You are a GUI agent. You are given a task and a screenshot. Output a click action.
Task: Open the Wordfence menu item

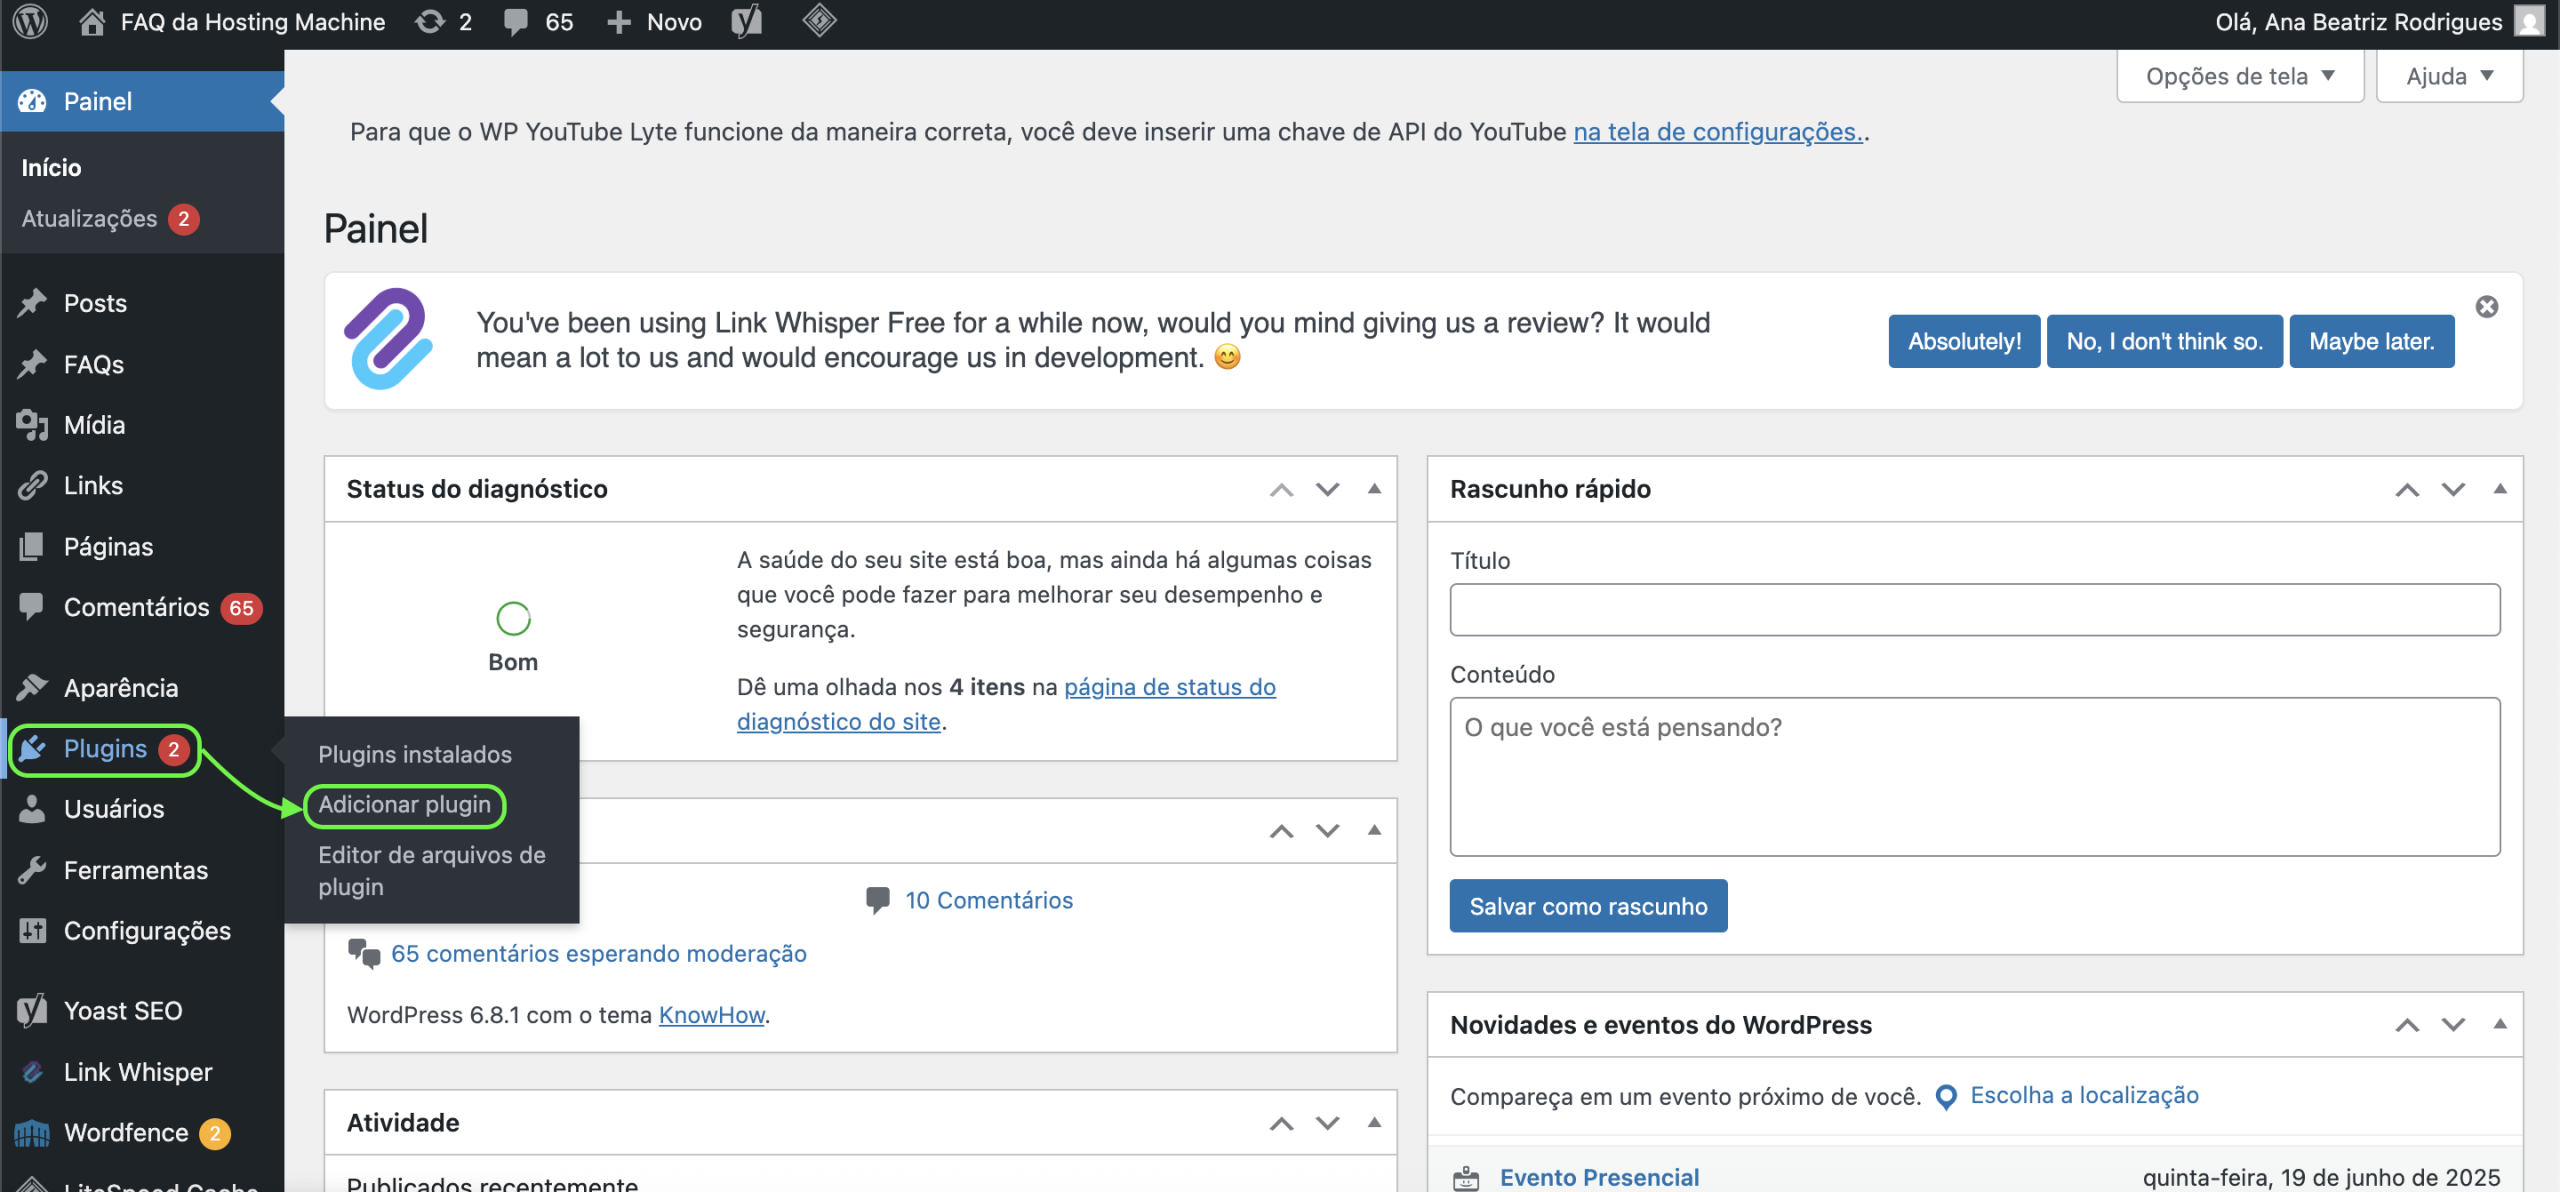click(x=142, y=1133)
